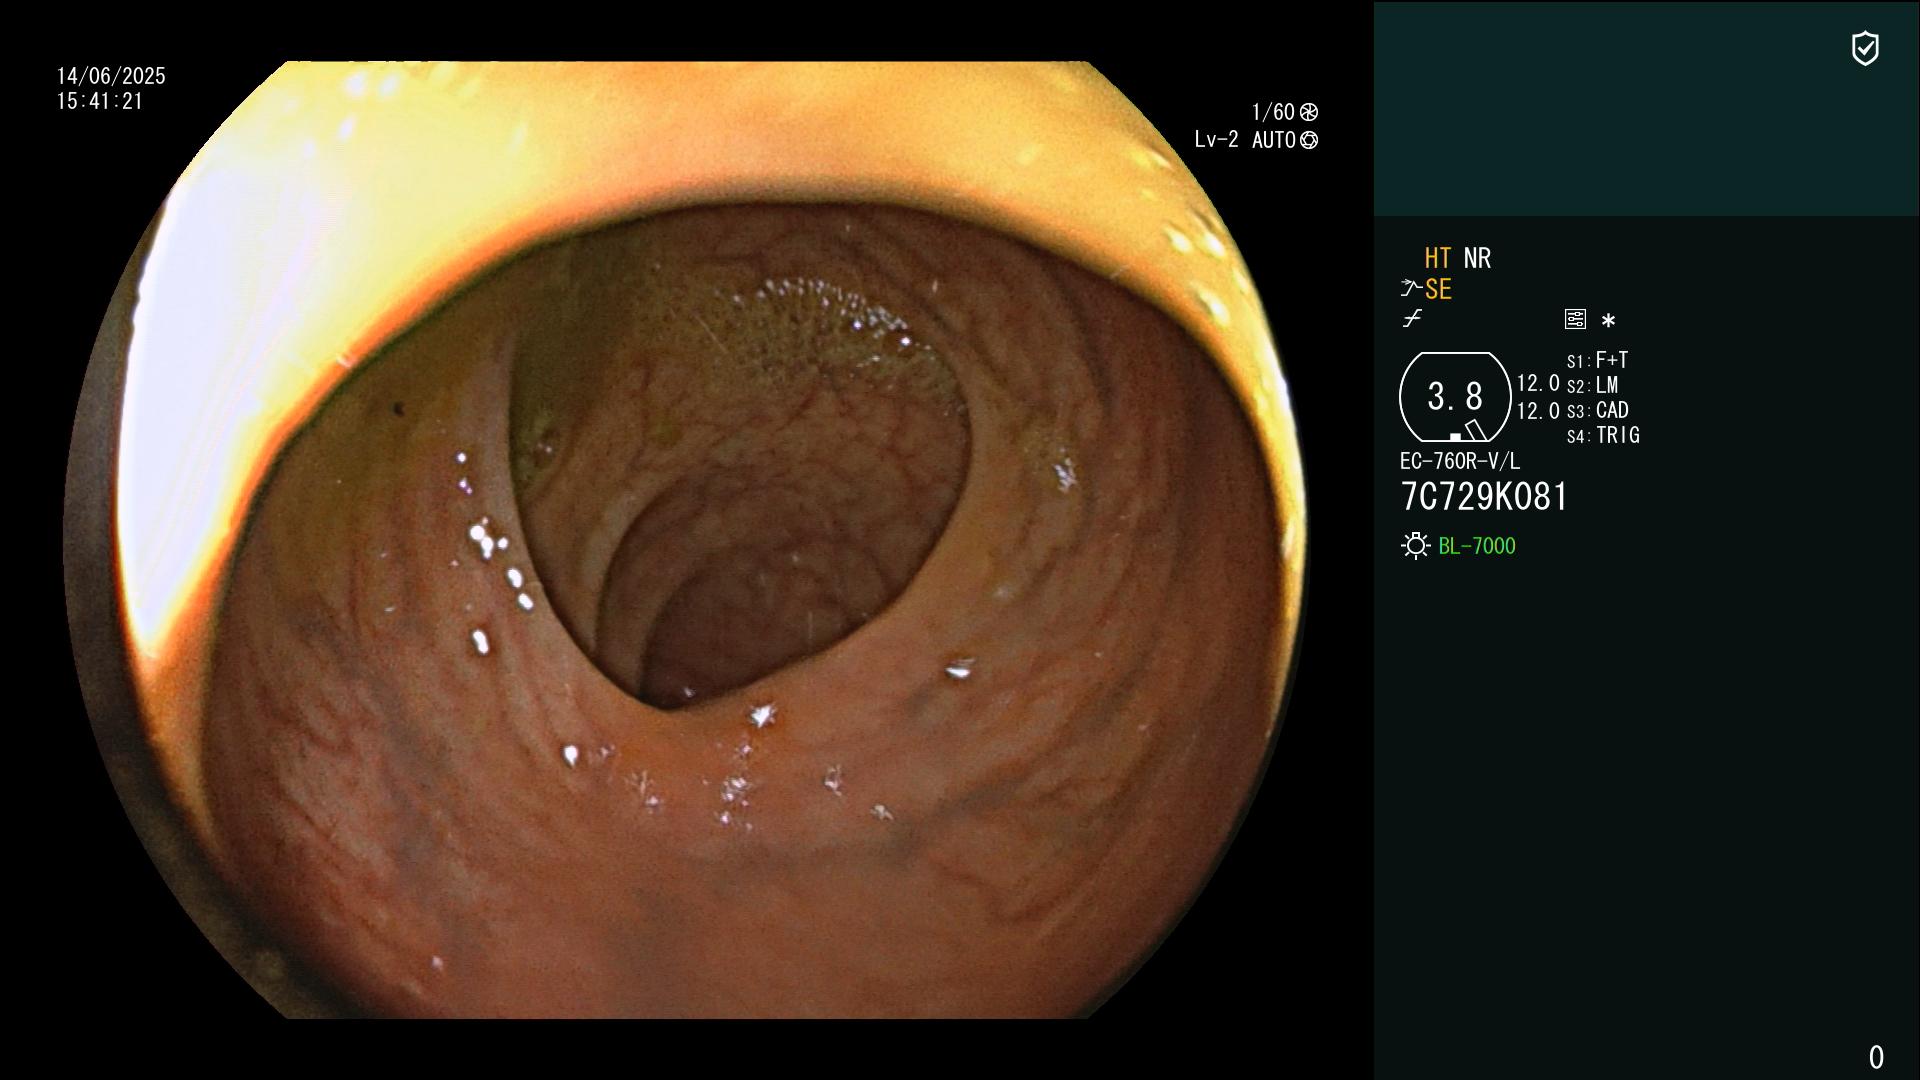Select scope switch S2: LM
The image size is (1920, 1080).
(x=1593, y=385)
